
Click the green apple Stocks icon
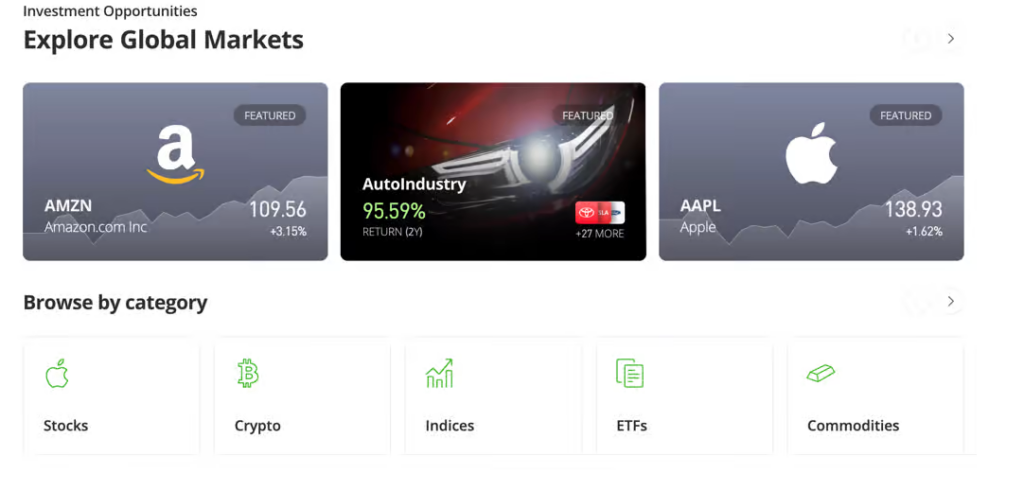(x=57, y=374)
